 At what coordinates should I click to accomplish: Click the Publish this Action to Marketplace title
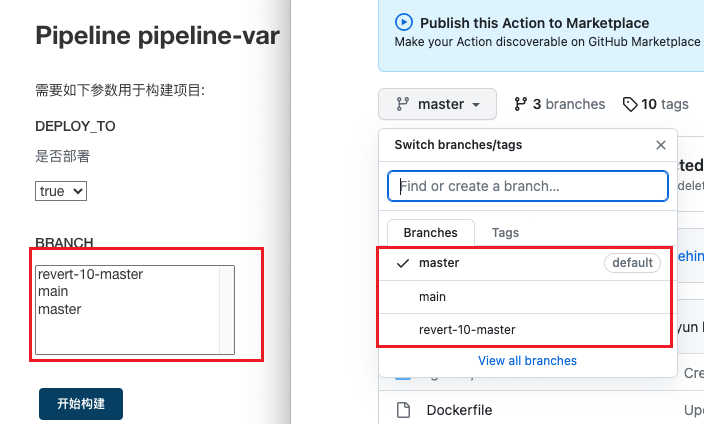pos(534,23)
